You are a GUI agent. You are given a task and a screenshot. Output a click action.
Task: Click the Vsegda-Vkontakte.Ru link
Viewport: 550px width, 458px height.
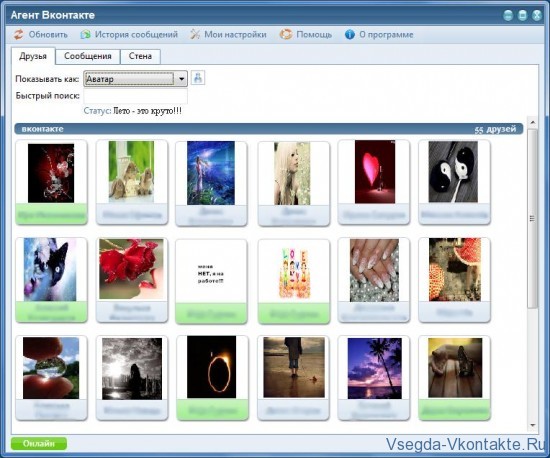click(x=466, y=444)
